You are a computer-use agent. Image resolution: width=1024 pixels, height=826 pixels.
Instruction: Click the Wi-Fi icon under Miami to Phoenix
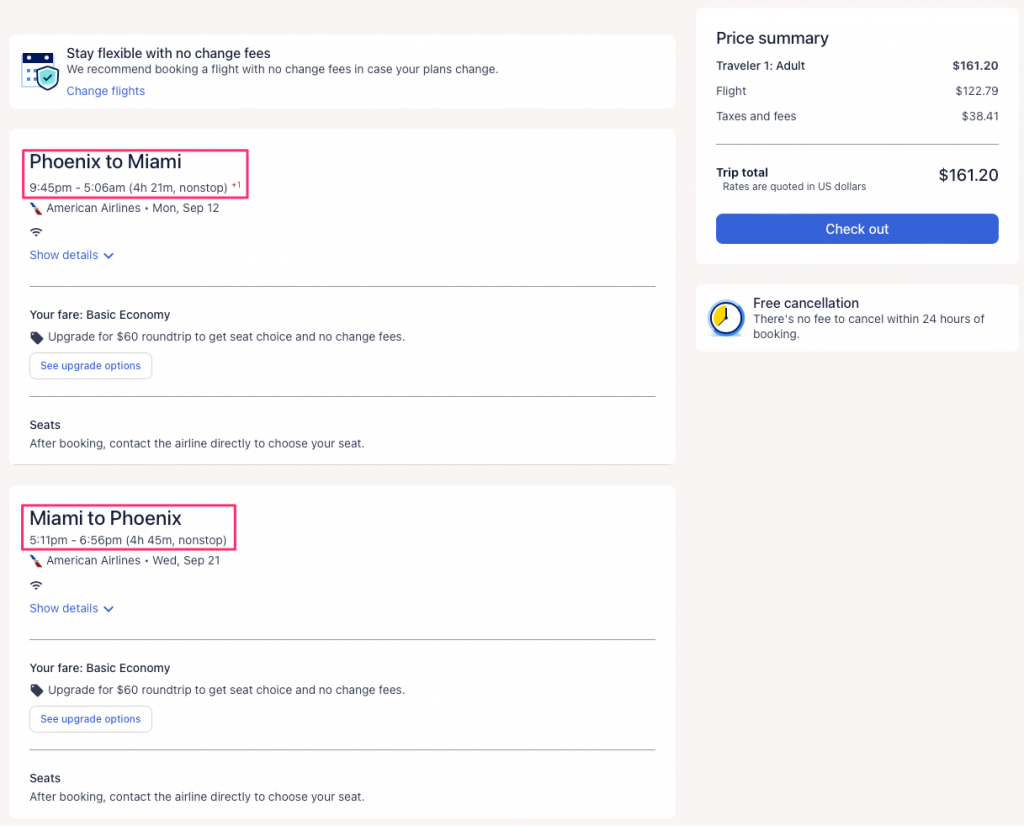pos(36,585)
